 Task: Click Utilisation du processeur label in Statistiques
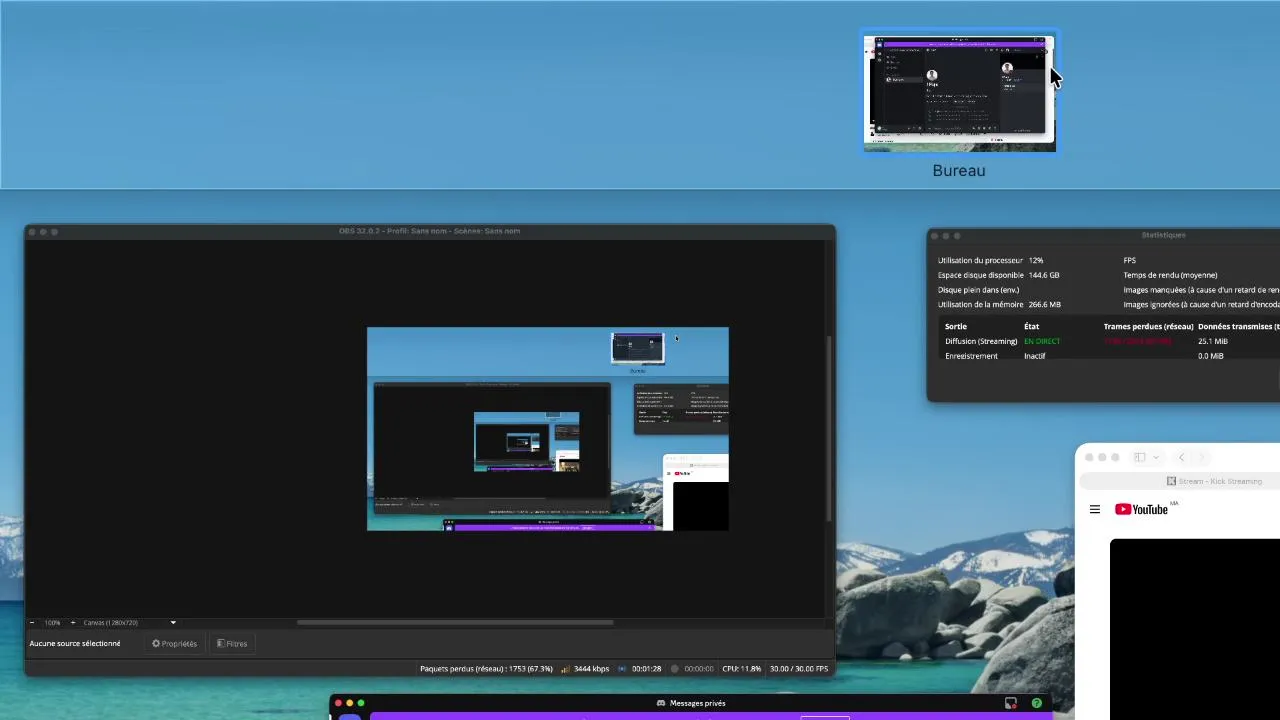[x=979, y=260]
